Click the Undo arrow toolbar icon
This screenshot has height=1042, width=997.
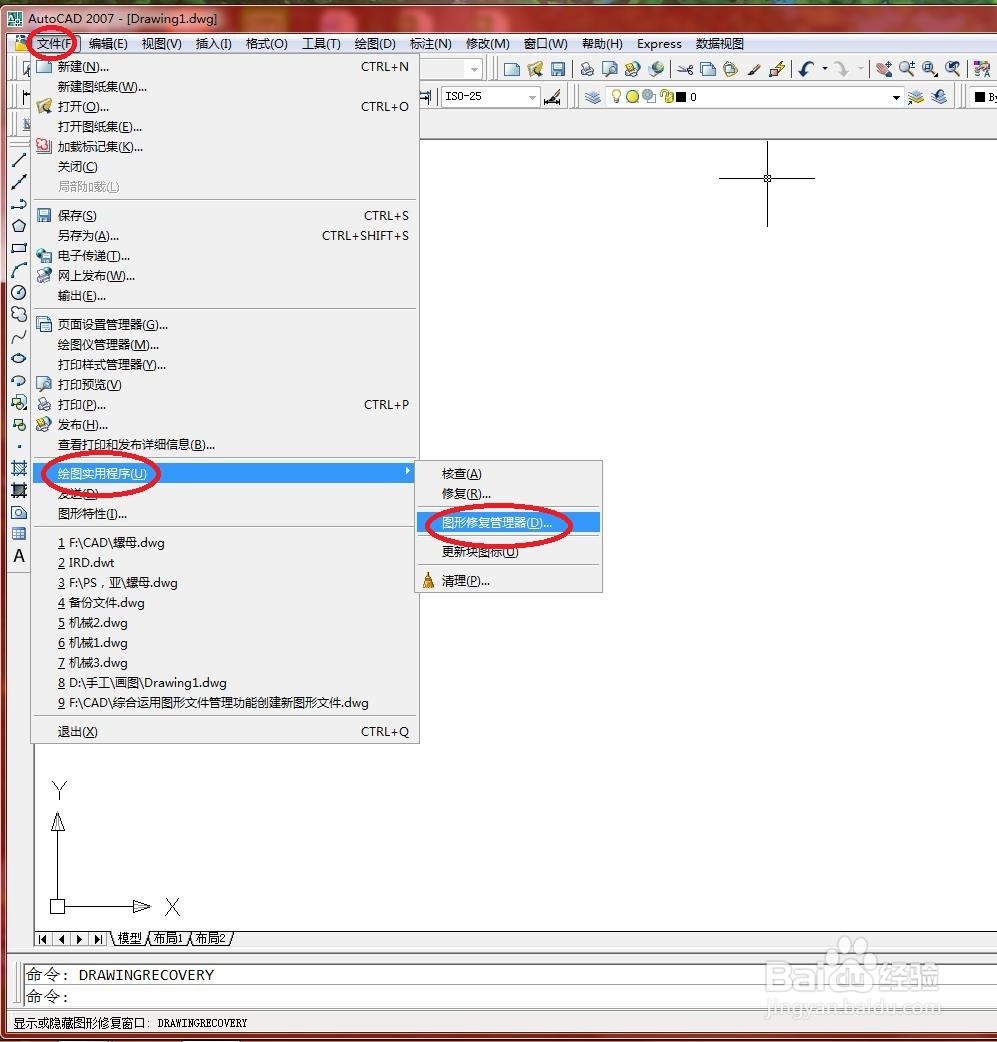pos(806,68)
